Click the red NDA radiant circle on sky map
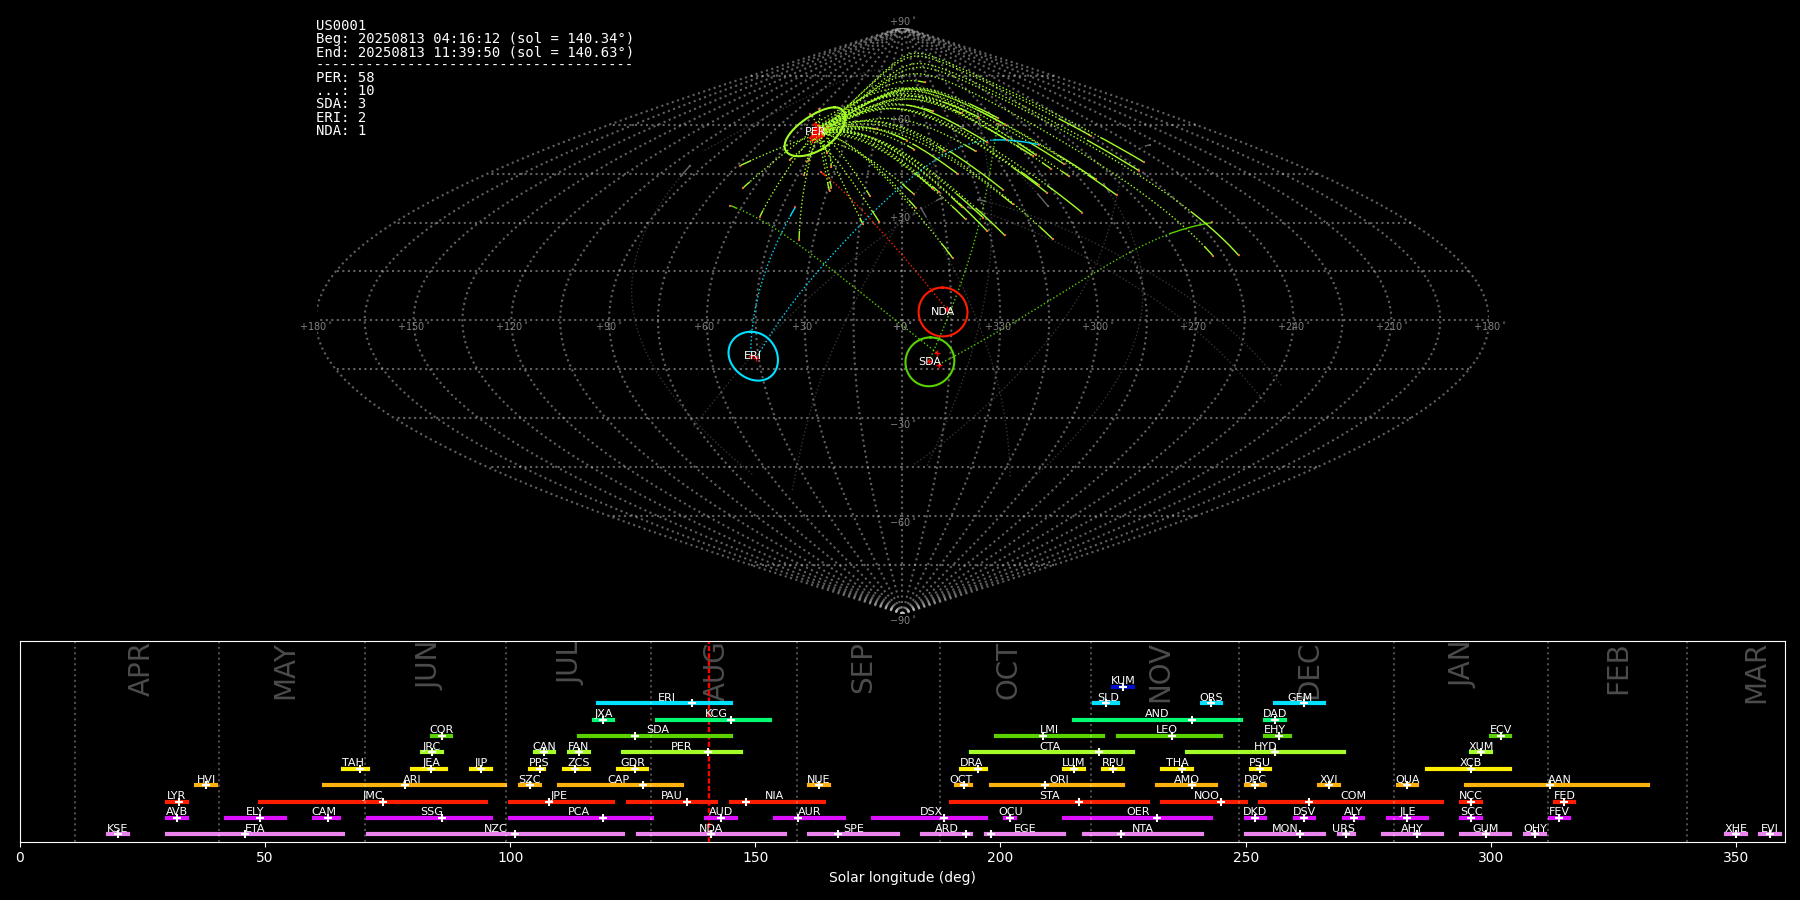 click(x=943, y=312)
